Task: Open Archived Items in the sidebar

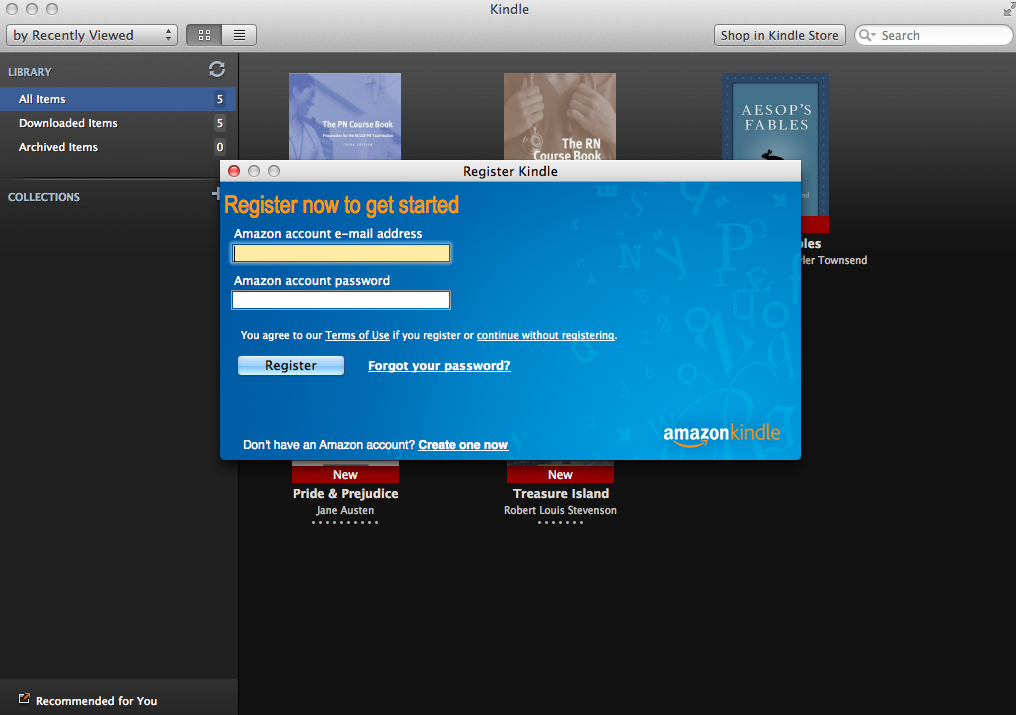Action: pos(58,147)
